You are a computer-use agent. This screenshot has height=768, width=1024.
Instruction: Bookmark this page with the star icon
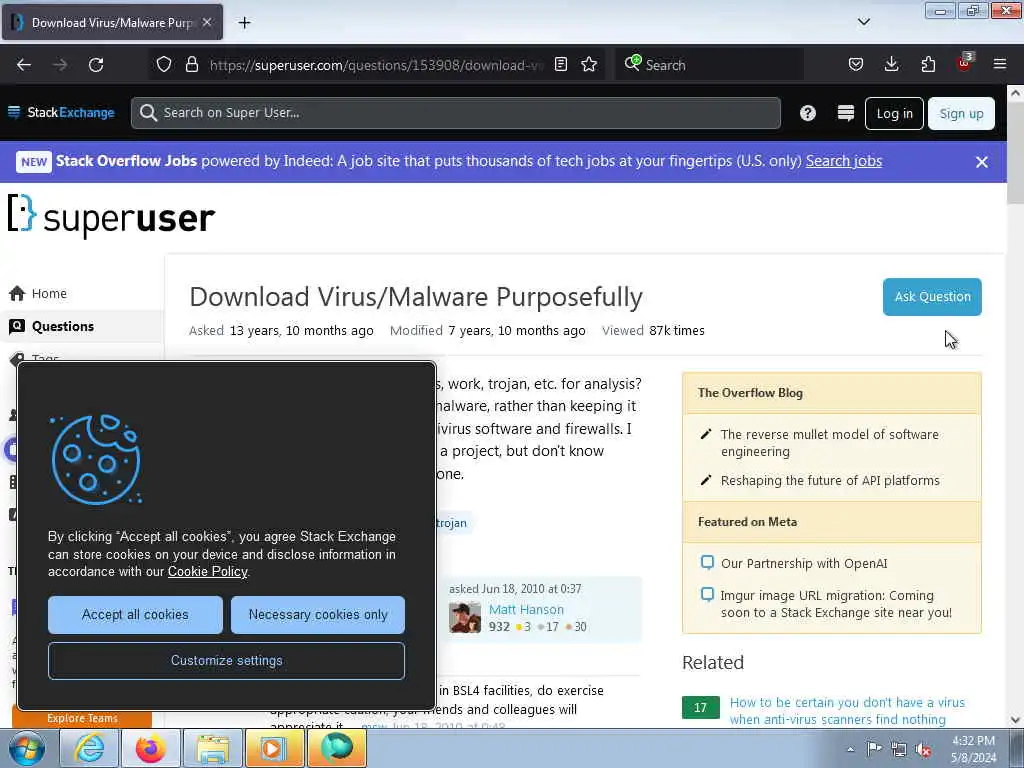[x=589, y=65]
